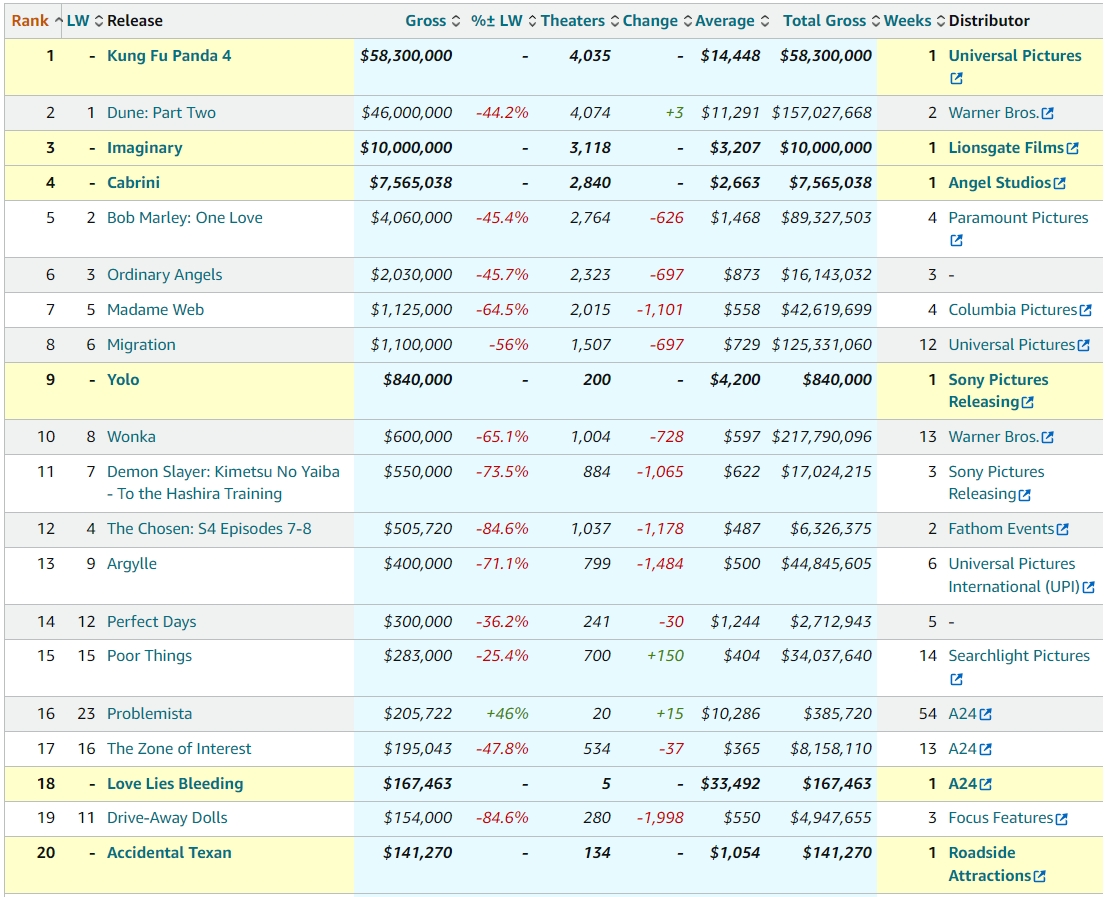Open the Problemista release link
1108x897 pixels.
pyautogui.click(x=149, y=714)
